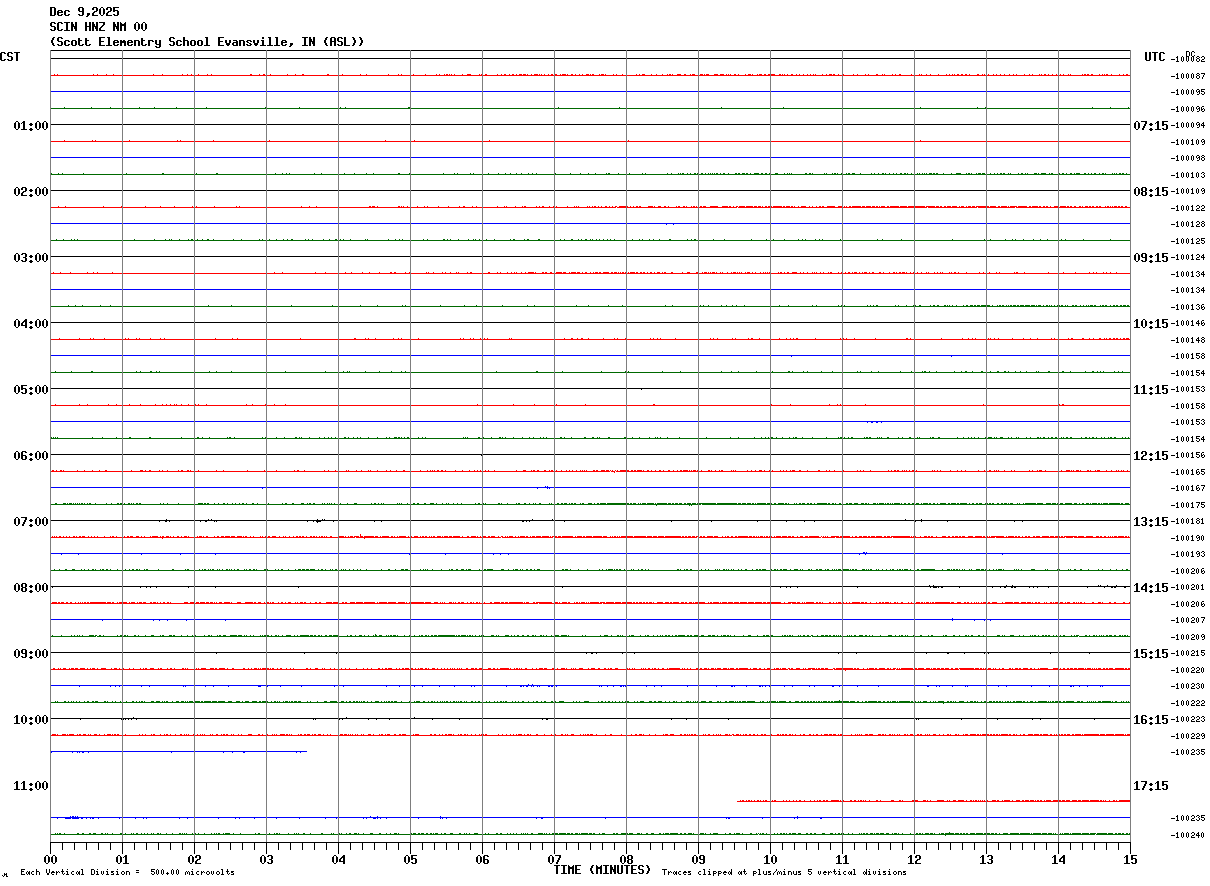Click minute tick label "06" on bottom axis
The width and height of the screenshot is (1210, 886).
click(x=482, y=860)
